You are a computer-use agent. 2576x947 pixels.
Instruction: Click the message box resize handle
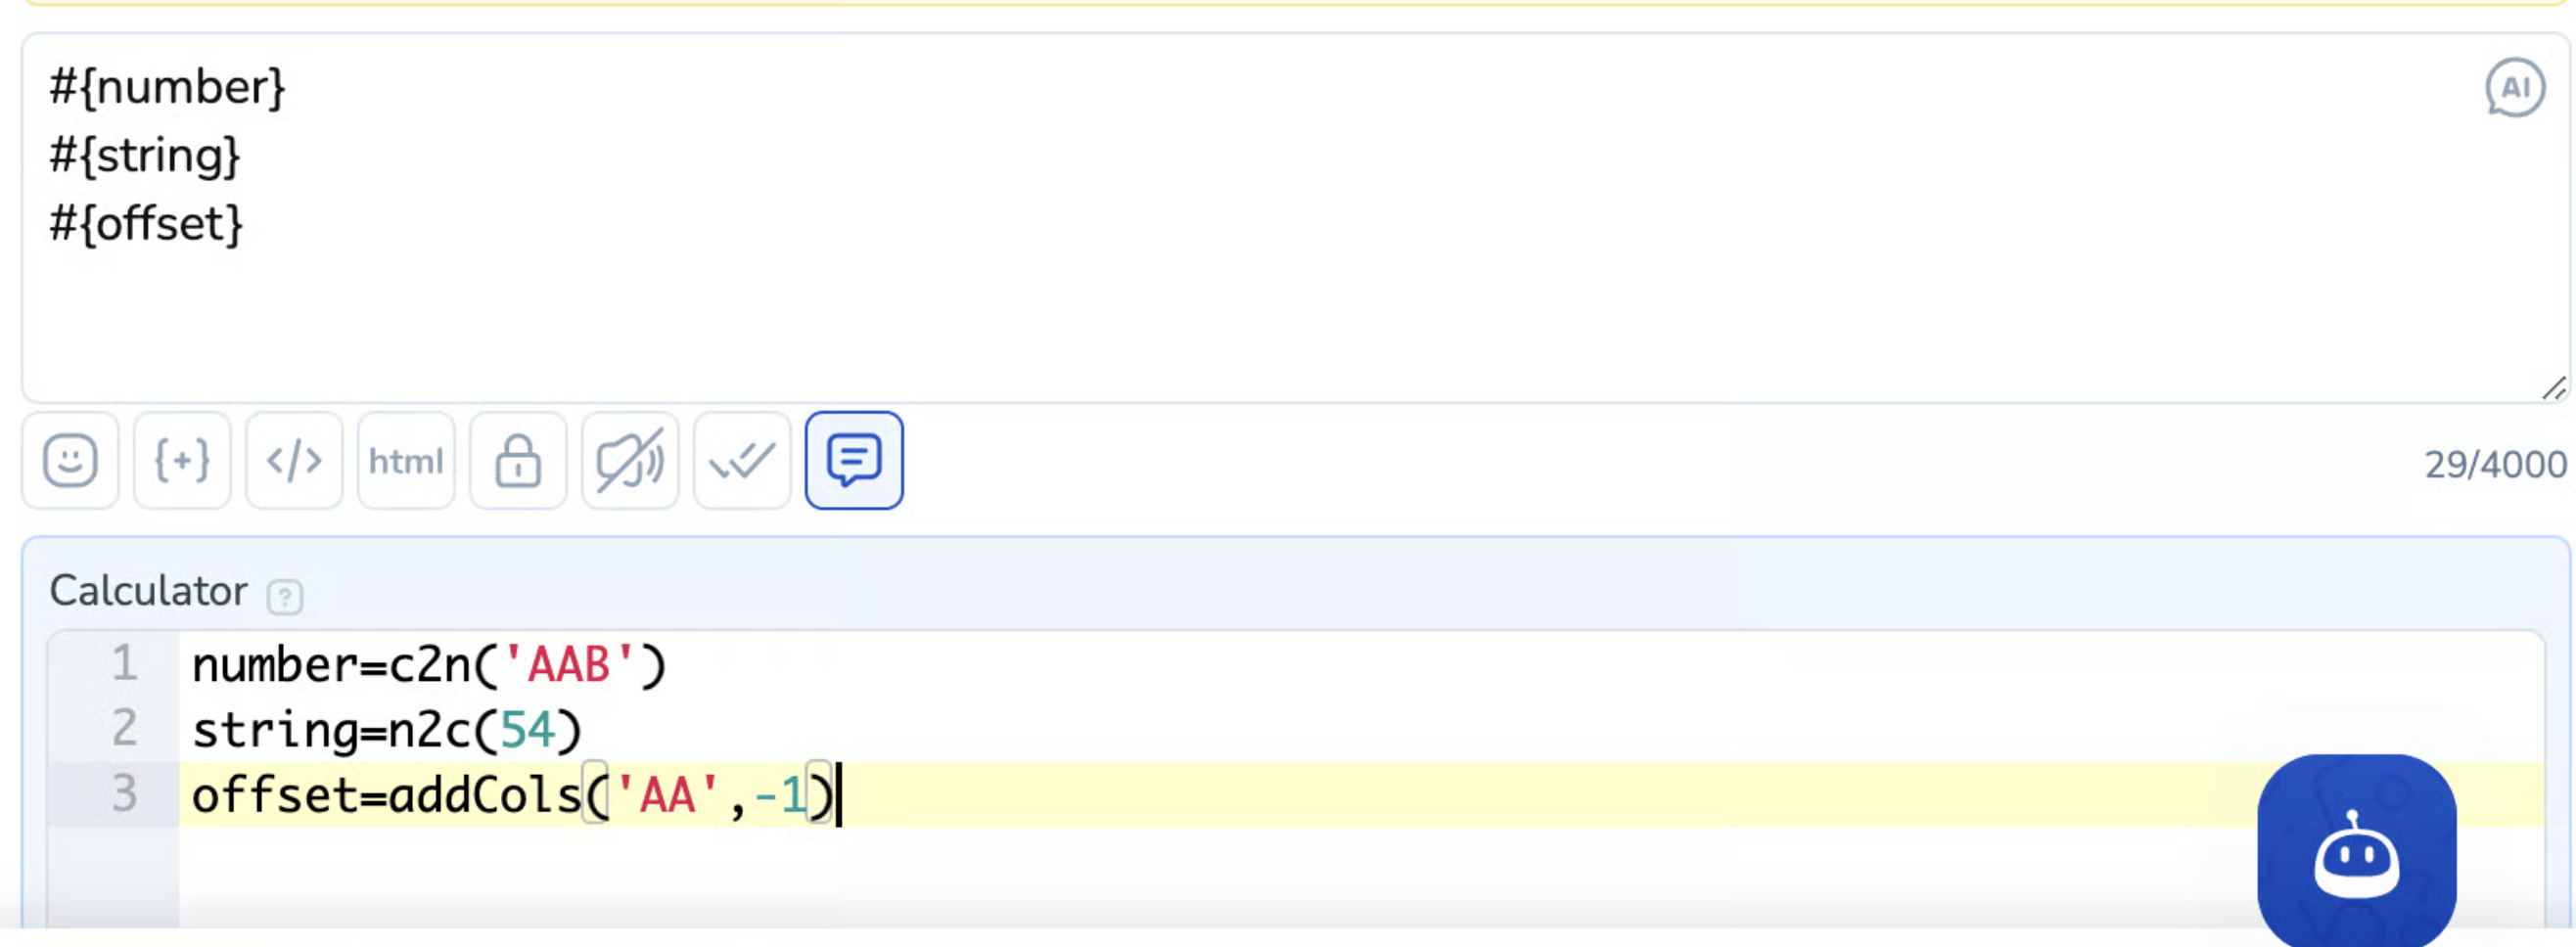2553,388
